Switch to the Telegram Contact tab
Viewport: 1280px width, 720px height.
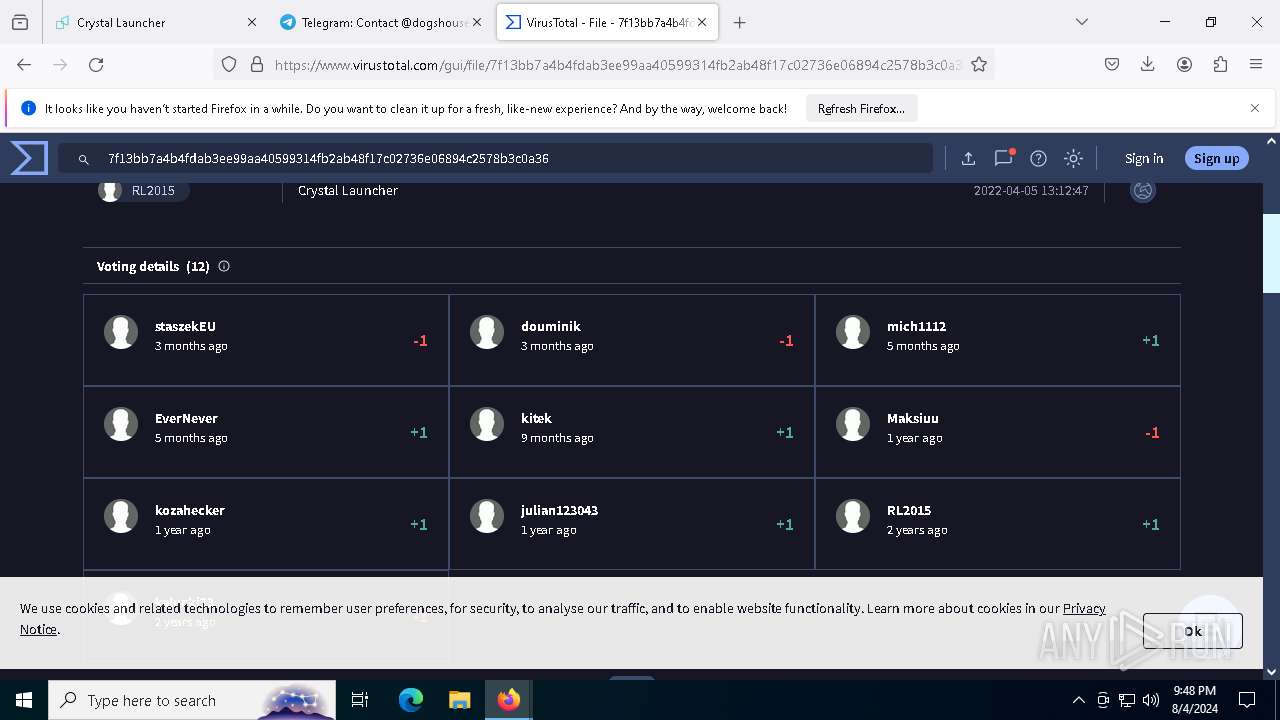pyautogui.click(x=381, y=22)
